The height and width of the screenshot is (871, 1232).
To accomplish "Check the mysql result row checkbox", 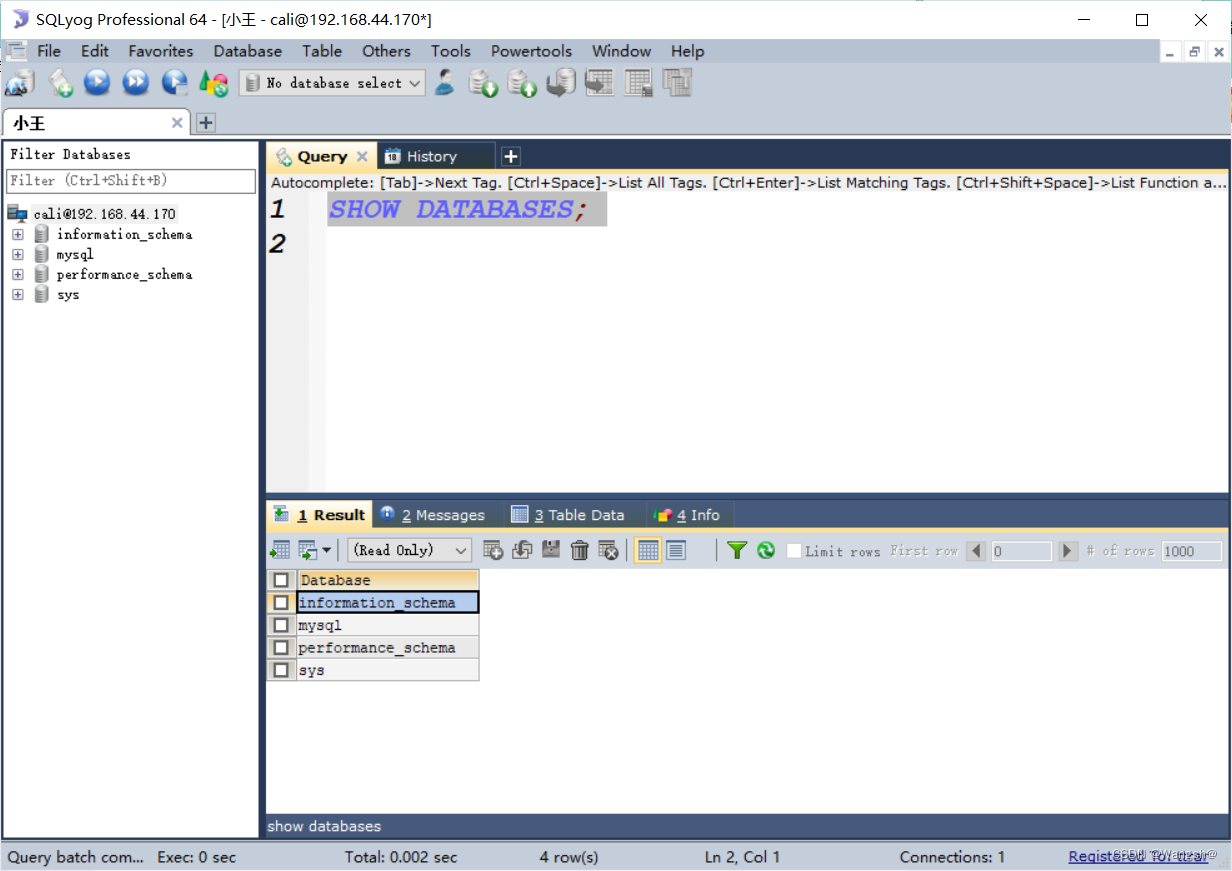I will click(281, 625).
